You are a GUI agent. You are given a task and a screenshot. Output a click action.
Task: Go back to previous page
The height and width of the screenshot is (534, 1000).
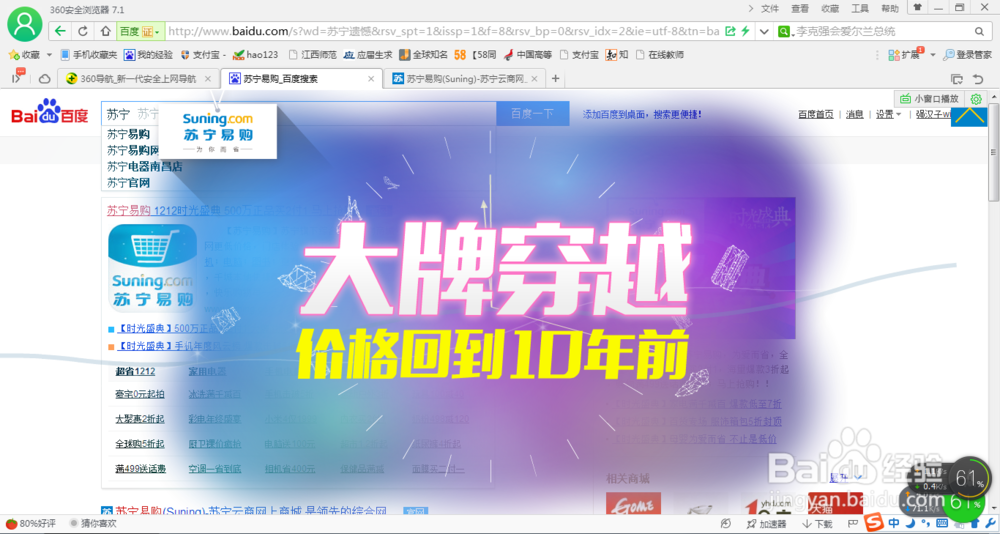[x=60, y=31]
